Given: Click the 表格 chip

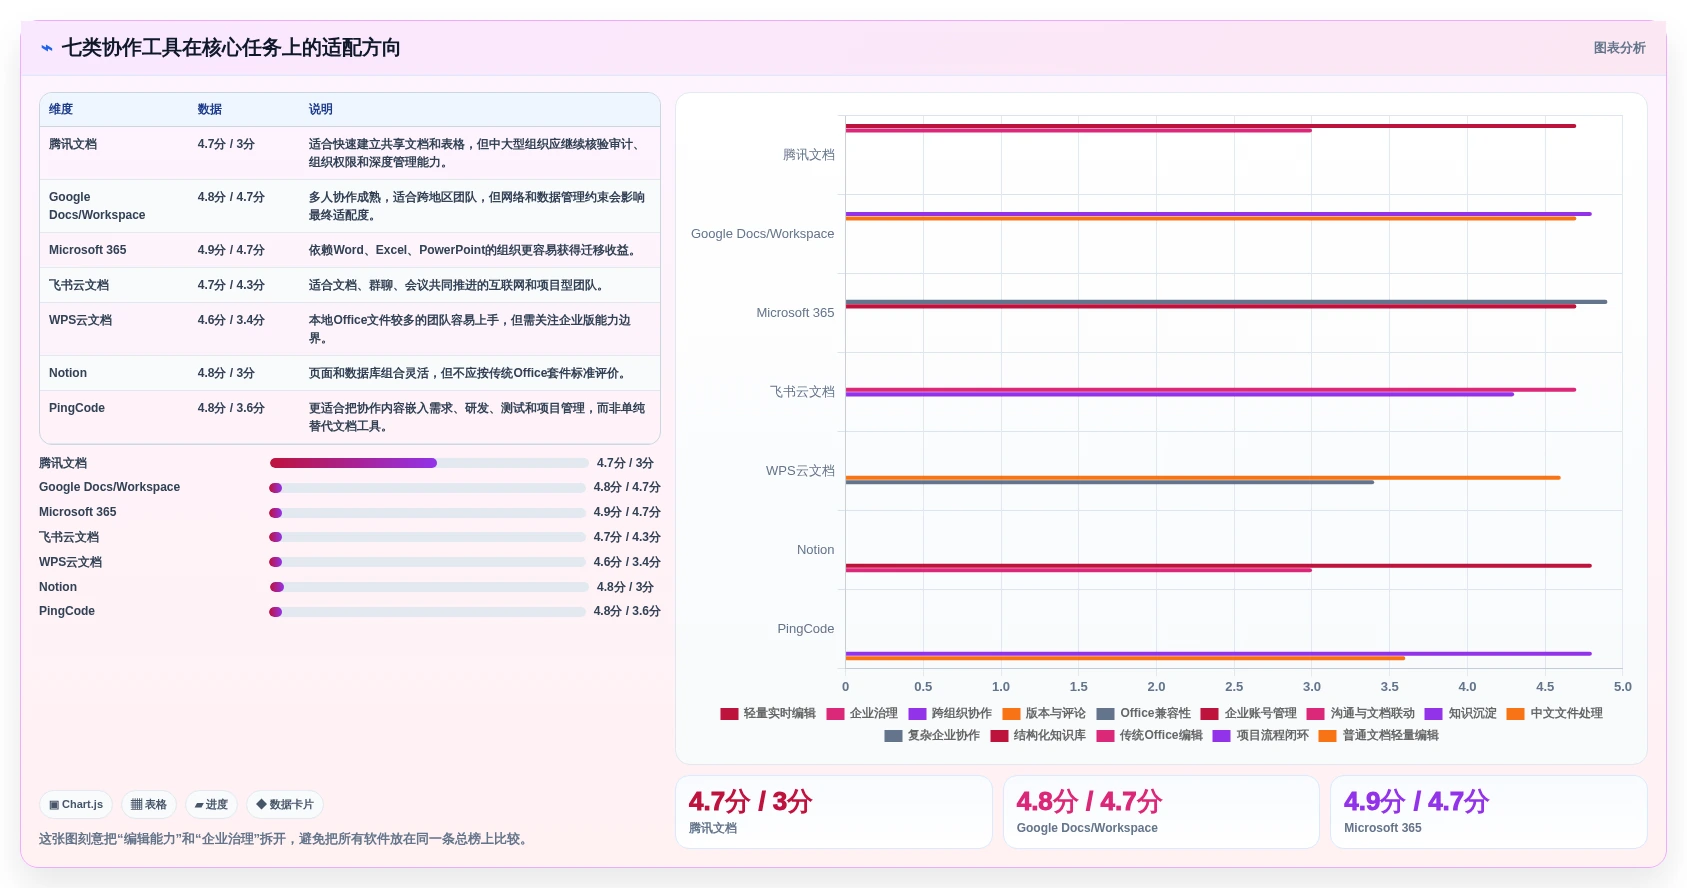Looking at the screenshot, I should 149,804.
